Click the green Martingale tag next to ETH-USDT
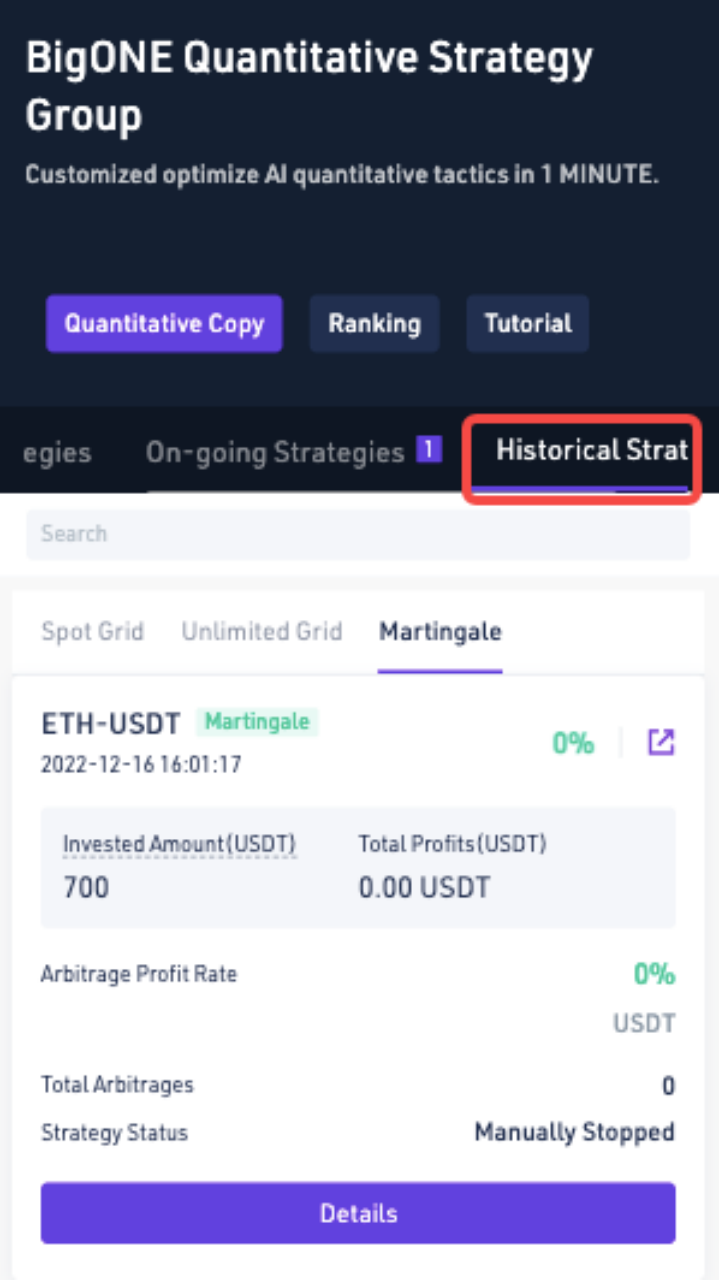 [257, 721]
